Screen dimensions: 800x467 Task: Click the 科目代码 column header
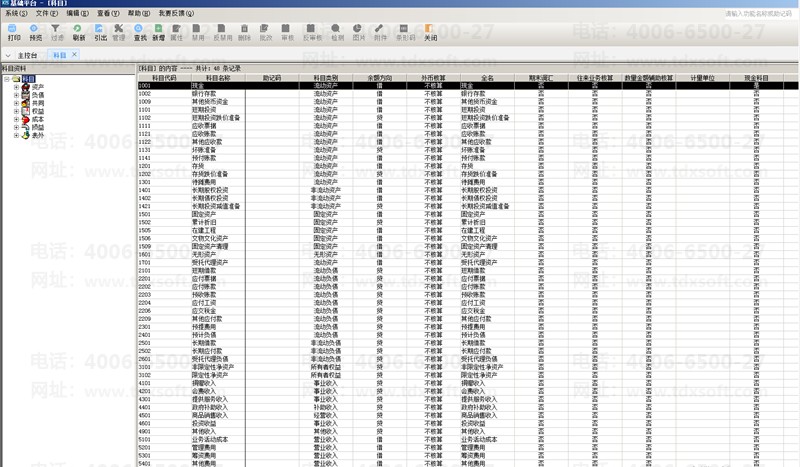[x=163, y=77]
